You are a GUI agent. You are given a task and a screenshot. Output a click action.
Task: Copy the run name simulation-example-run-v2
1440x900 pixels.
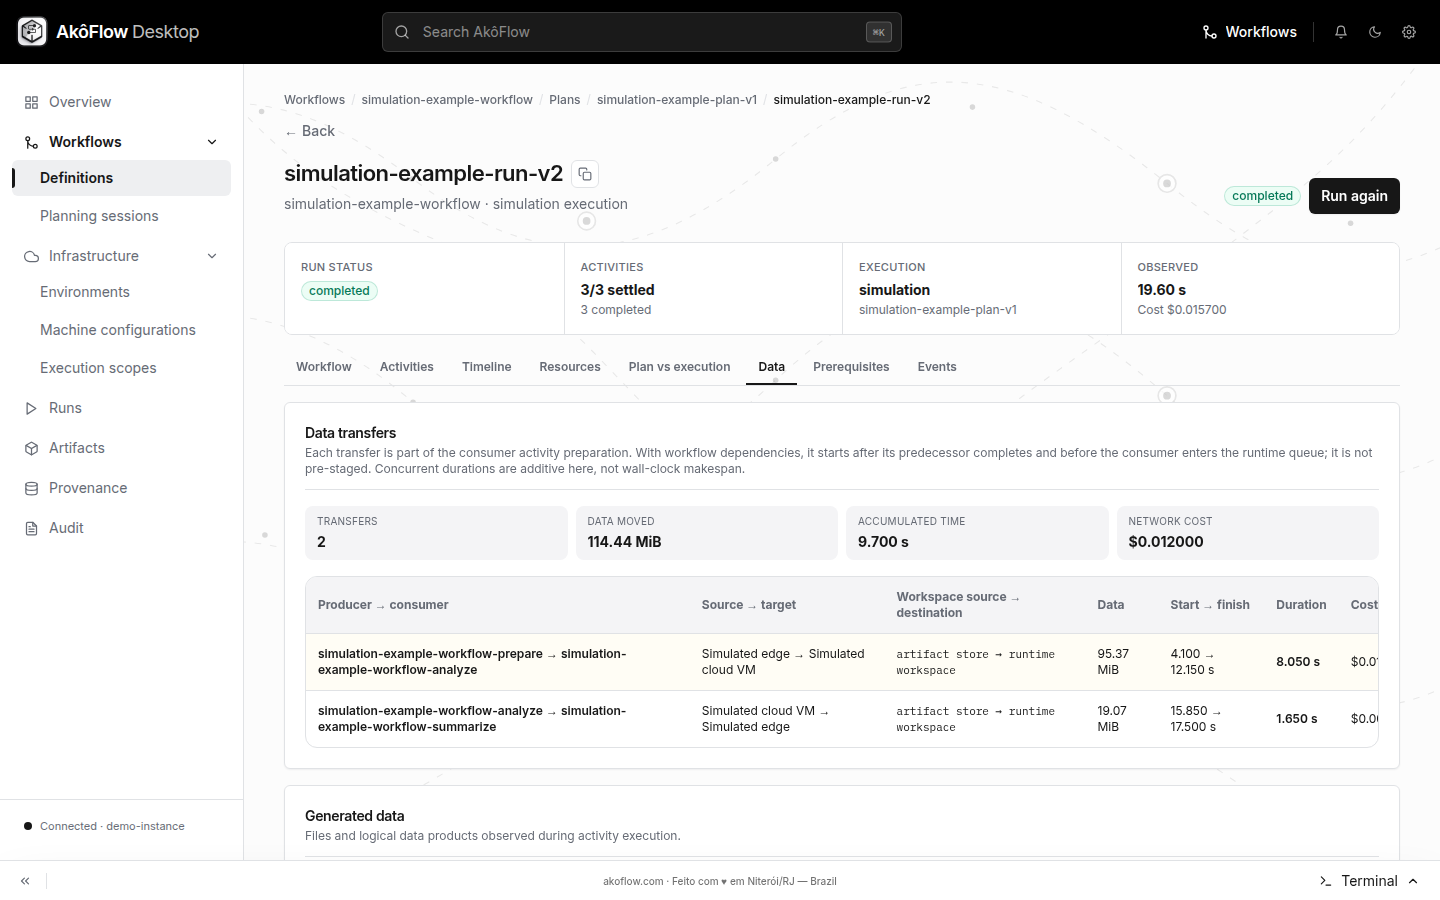pos(585,174)
